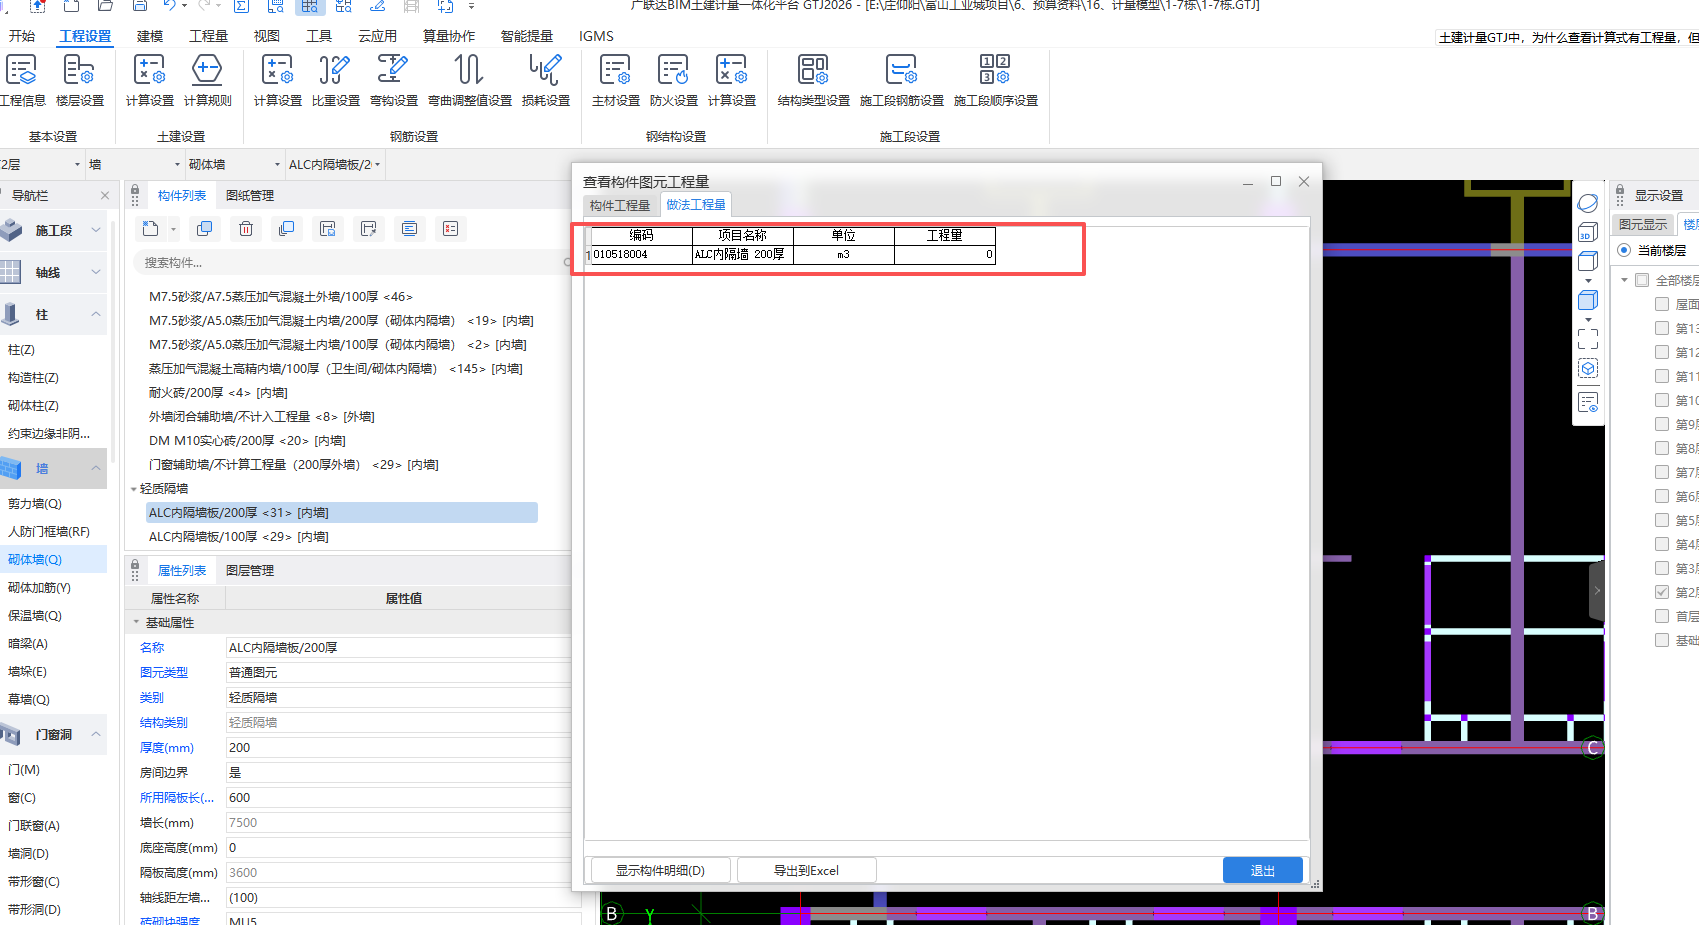Select 构造柱(Z) in the navigation list
Screen dimensions: 1699x925
click(x=33, y=378)
